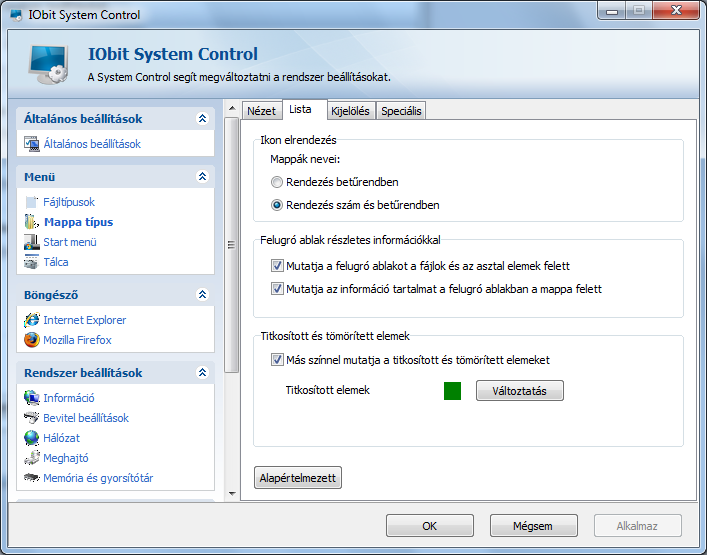Screen dimensions: 707x555
Task: Switch to the Nézet tab
Action: [262, 111]
